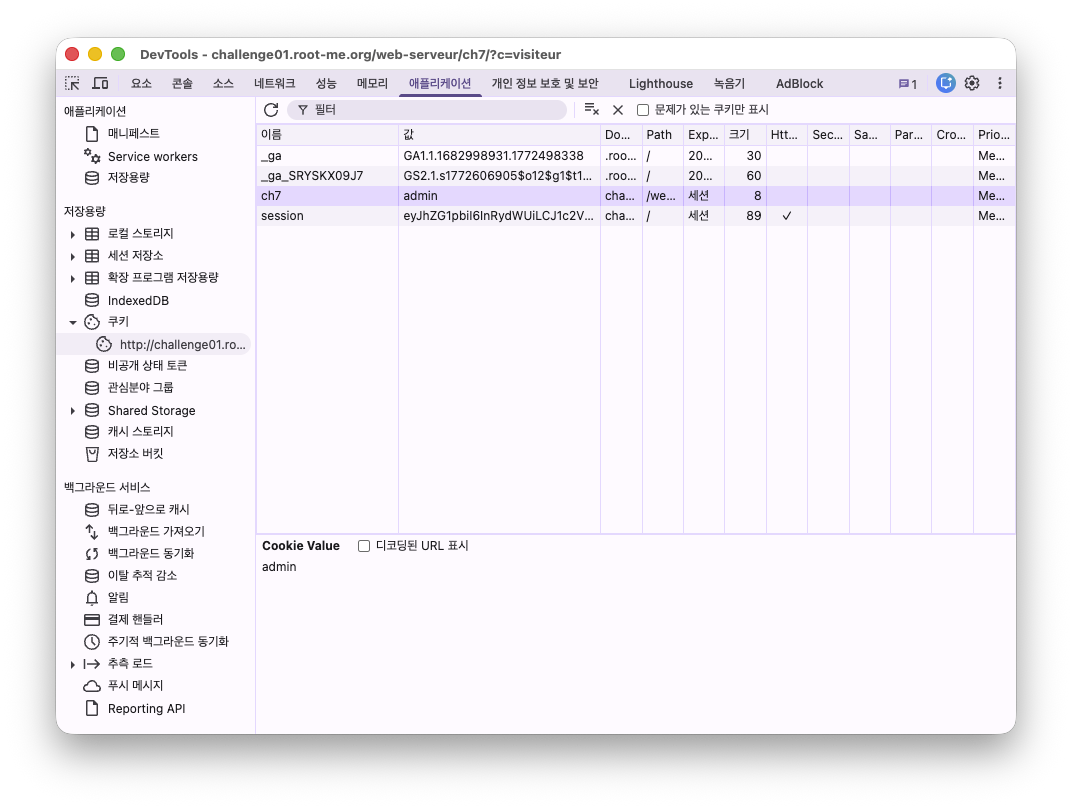
Task: Open DevTools settings gear
Action: 972,83
